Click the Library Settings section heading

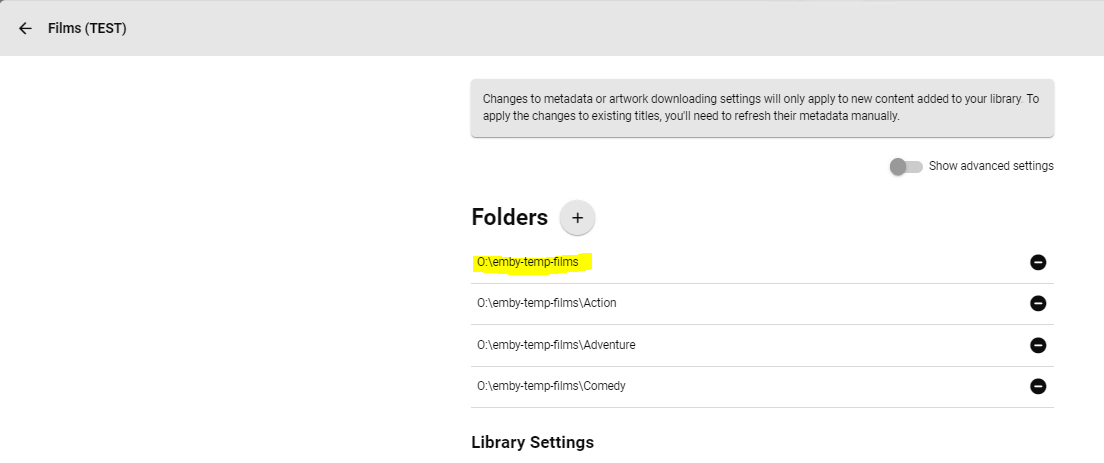click(532, 442)
